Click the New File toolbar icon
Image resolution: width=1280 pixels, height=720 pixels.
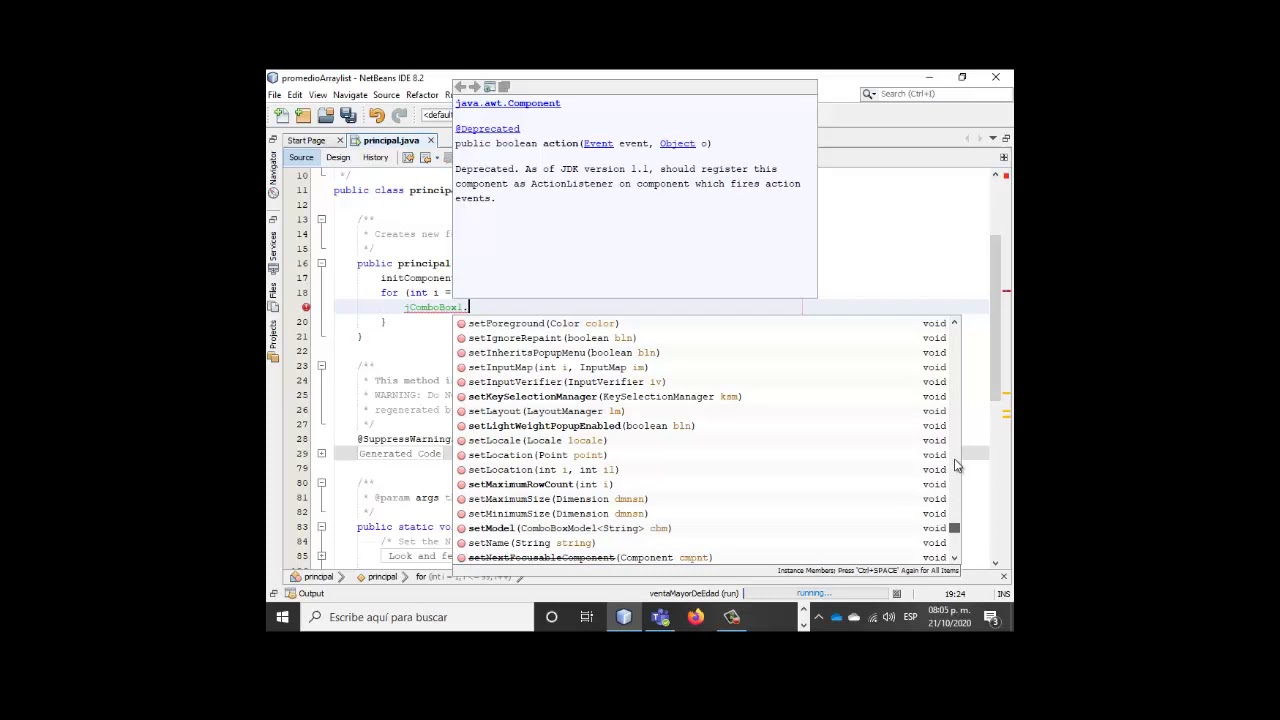(281, 116)
